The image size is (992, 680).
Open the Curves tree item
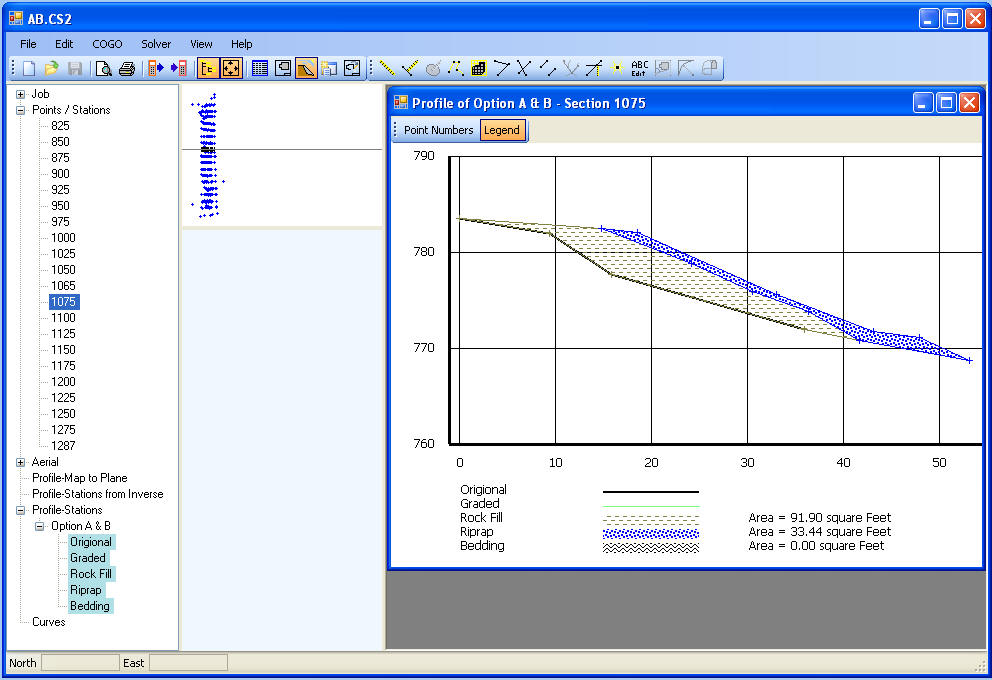(x=49, y=622)
